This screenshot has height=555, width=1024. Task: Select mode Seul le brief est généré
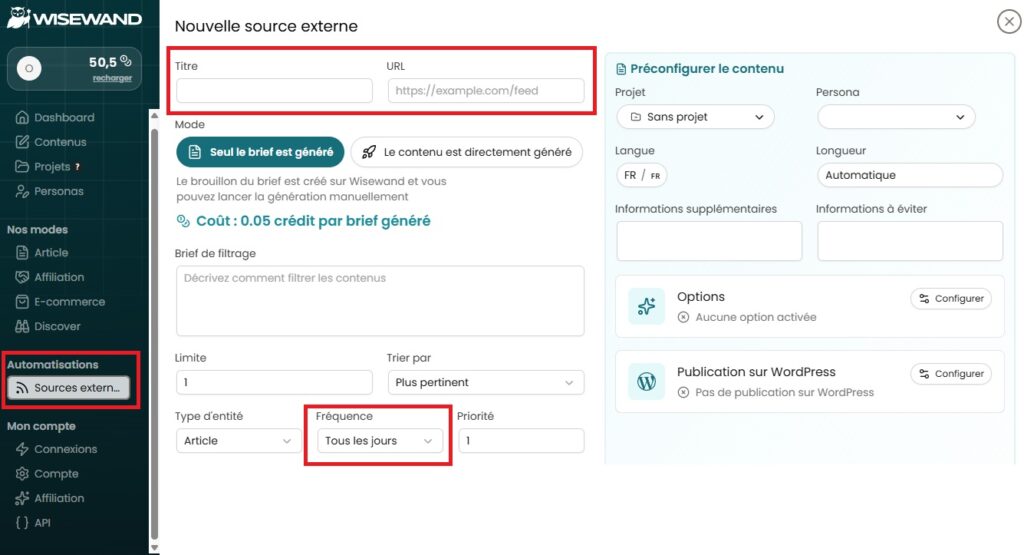pos(260,152)
